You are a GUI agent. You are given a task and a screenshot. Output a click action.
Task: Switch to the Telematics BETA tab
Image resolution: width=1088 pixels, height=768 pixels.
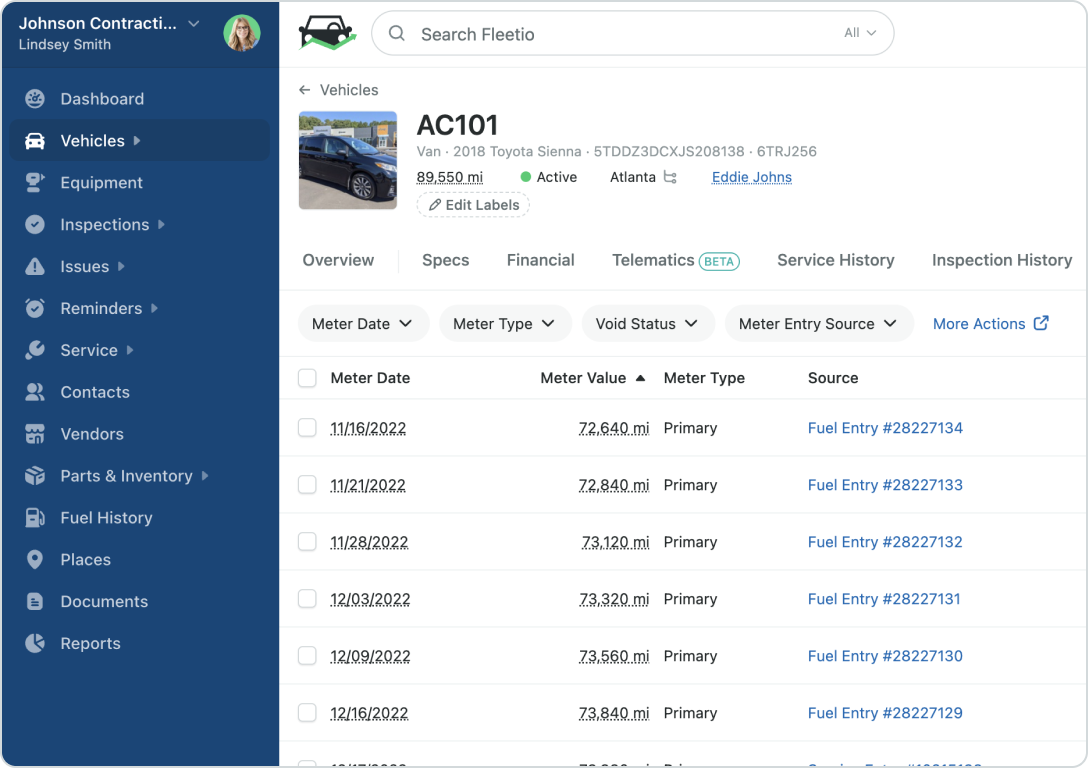[x=676, y=260]
